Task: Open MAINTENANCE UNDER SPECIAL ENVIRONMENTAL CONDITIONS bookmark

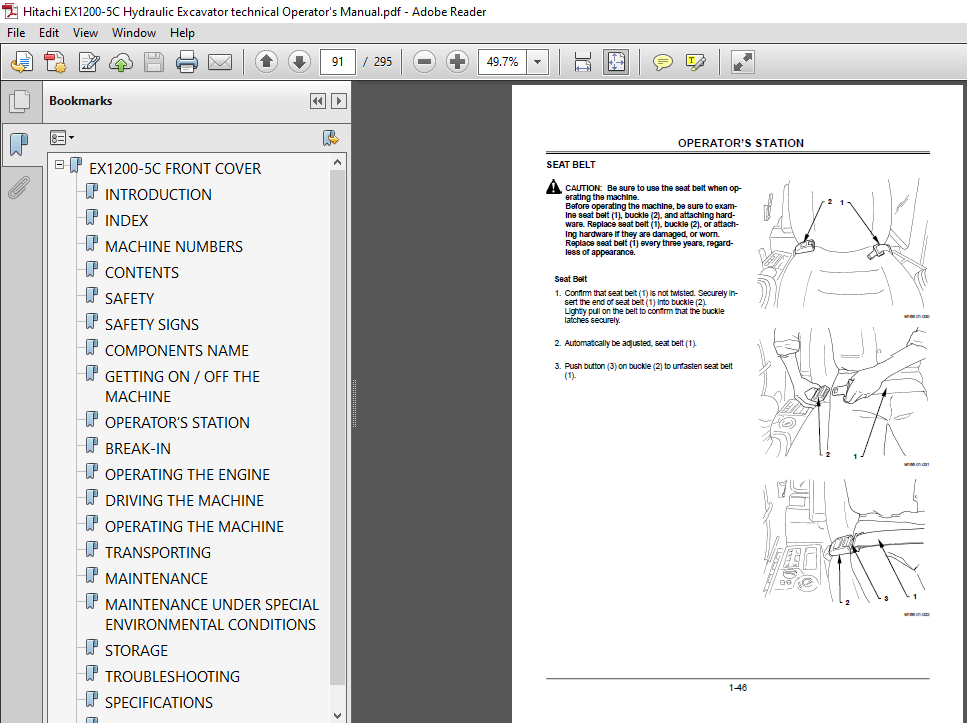Action: pos(212,614)
